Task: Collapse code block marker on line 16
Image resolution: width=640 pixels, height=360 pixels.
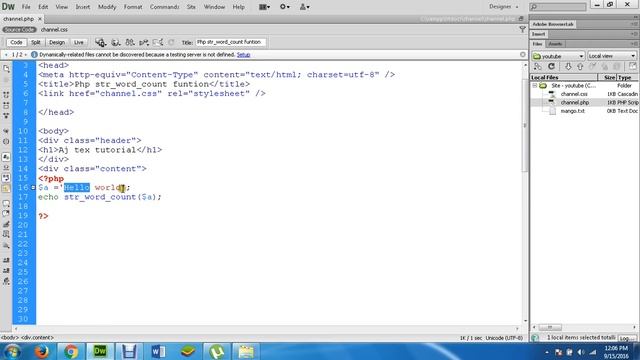Action: point(33,188)
